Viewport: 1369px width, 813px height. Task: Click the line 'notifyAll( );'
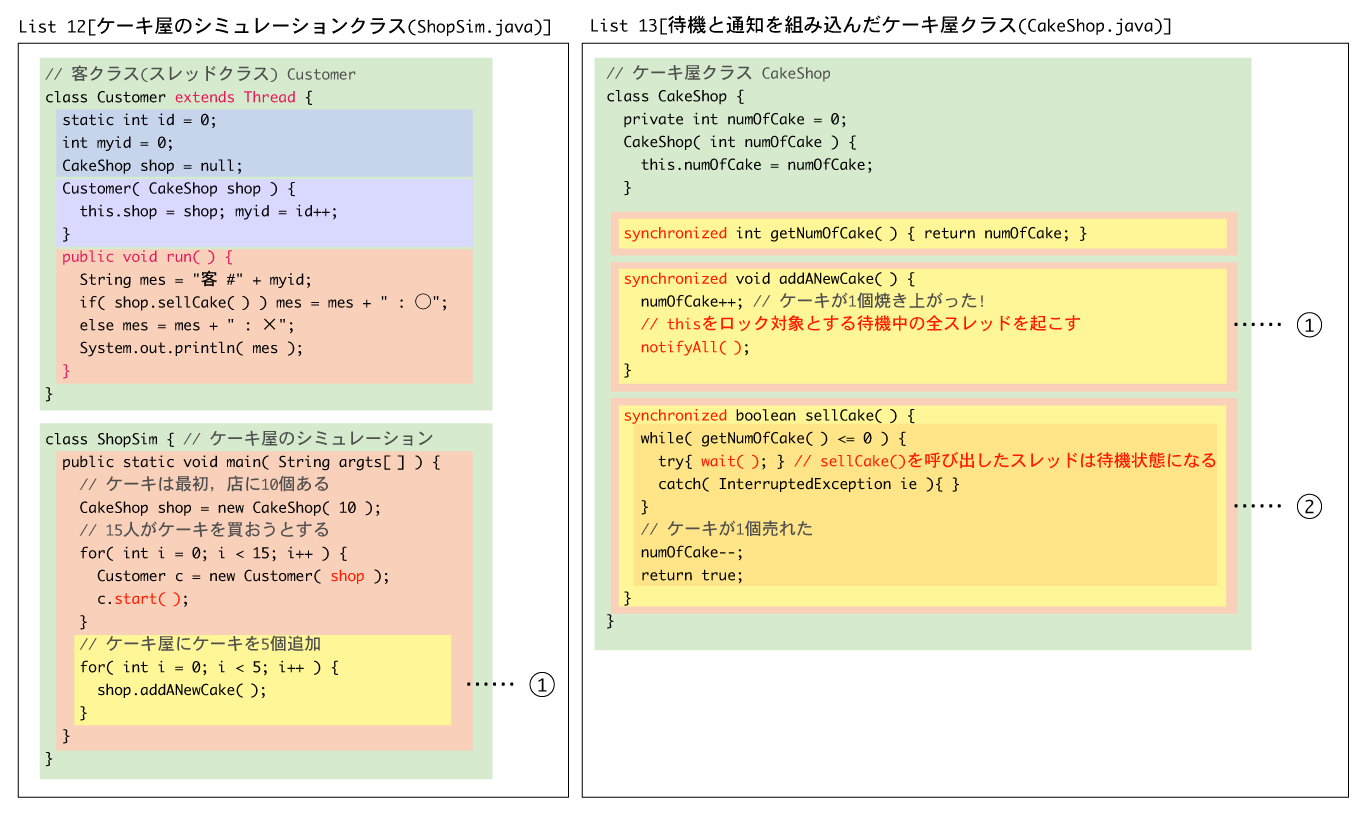coord(695,347)
